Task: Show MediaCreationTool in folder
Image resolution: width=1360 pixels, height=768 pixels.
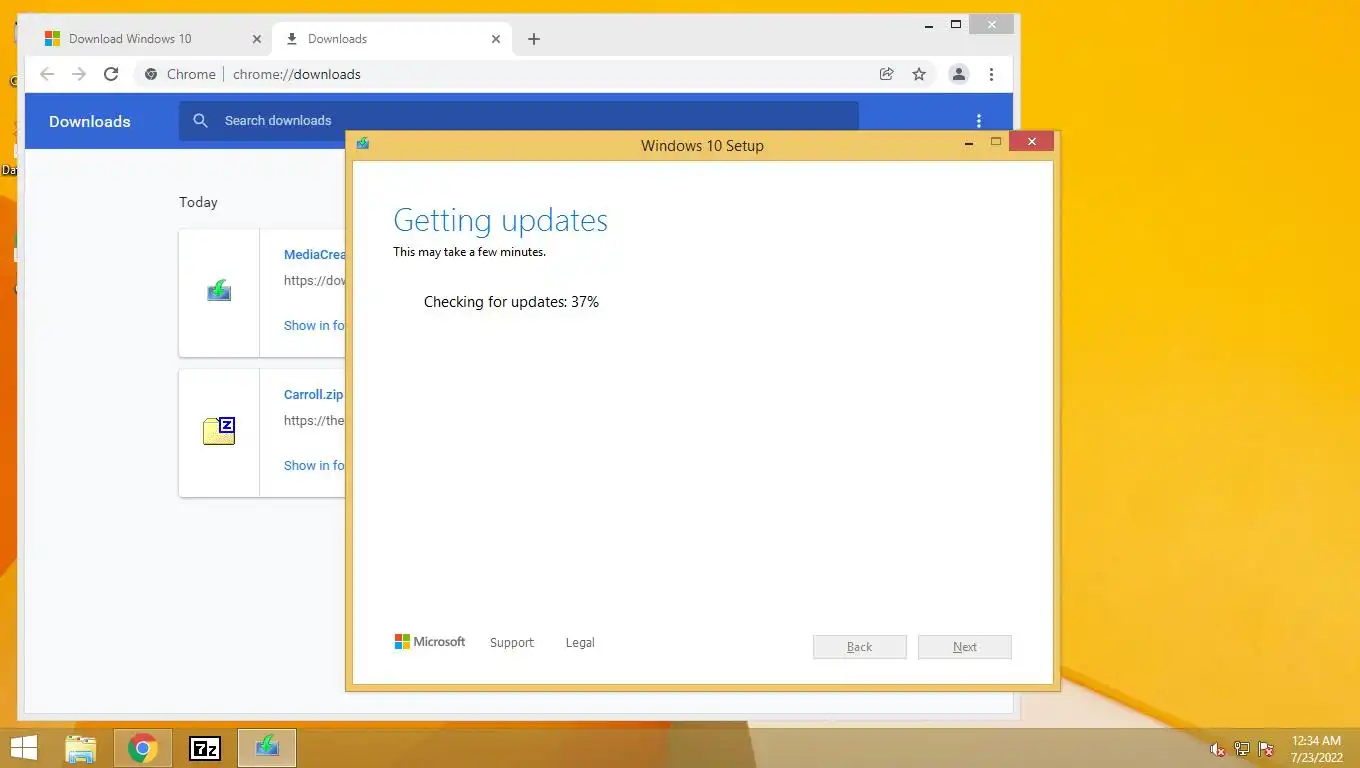Action: 314,325
